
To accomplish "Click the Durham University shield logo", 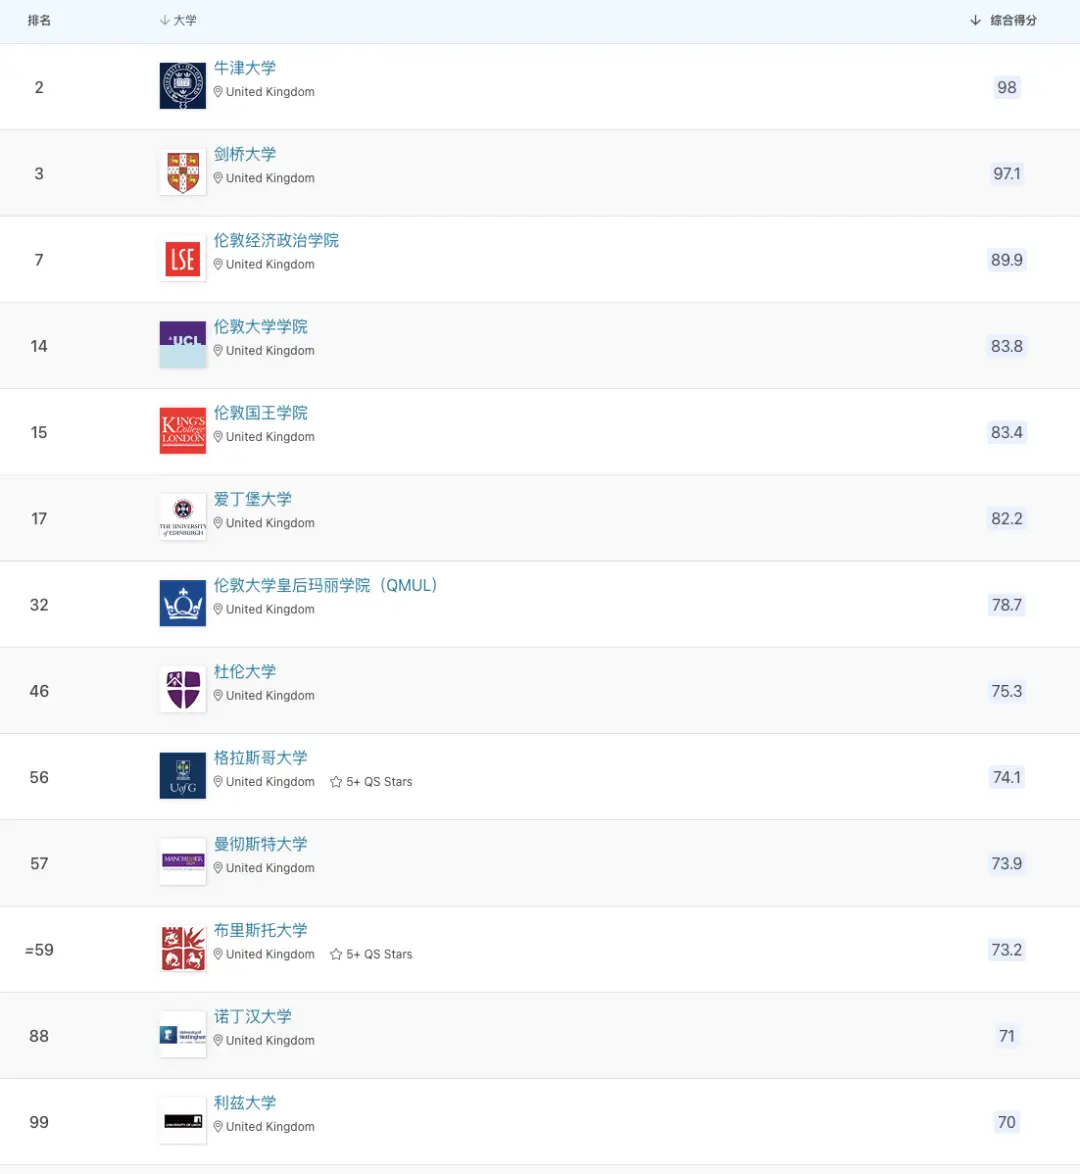I will pyautogui.click(x=183, y=690).
